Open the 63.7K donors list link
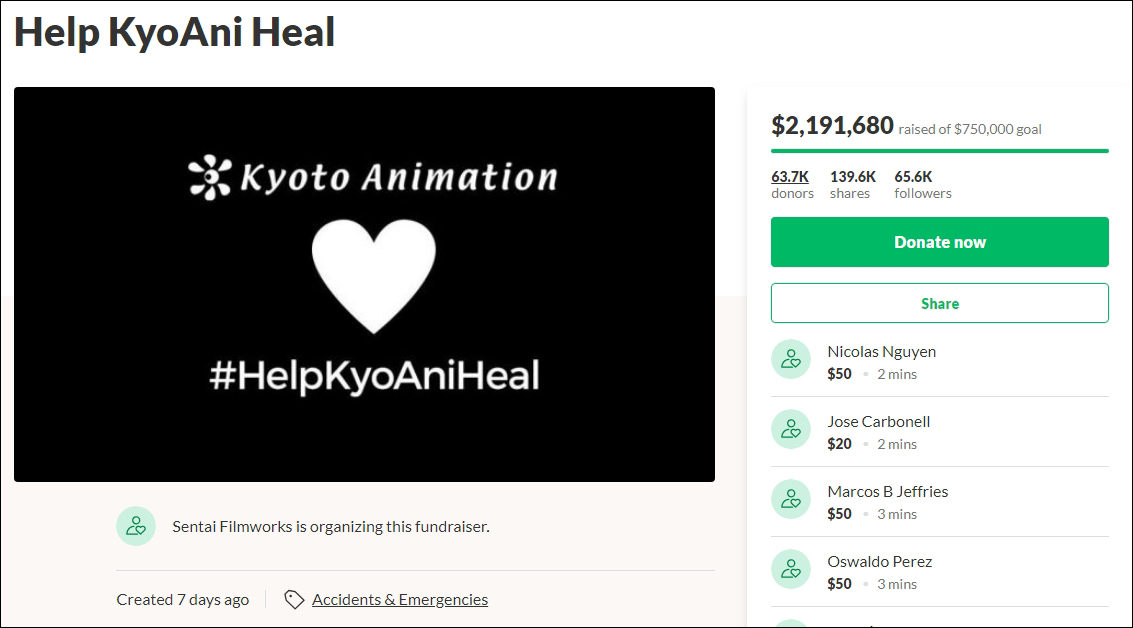Screen dimensions: 1133x628 790,176
